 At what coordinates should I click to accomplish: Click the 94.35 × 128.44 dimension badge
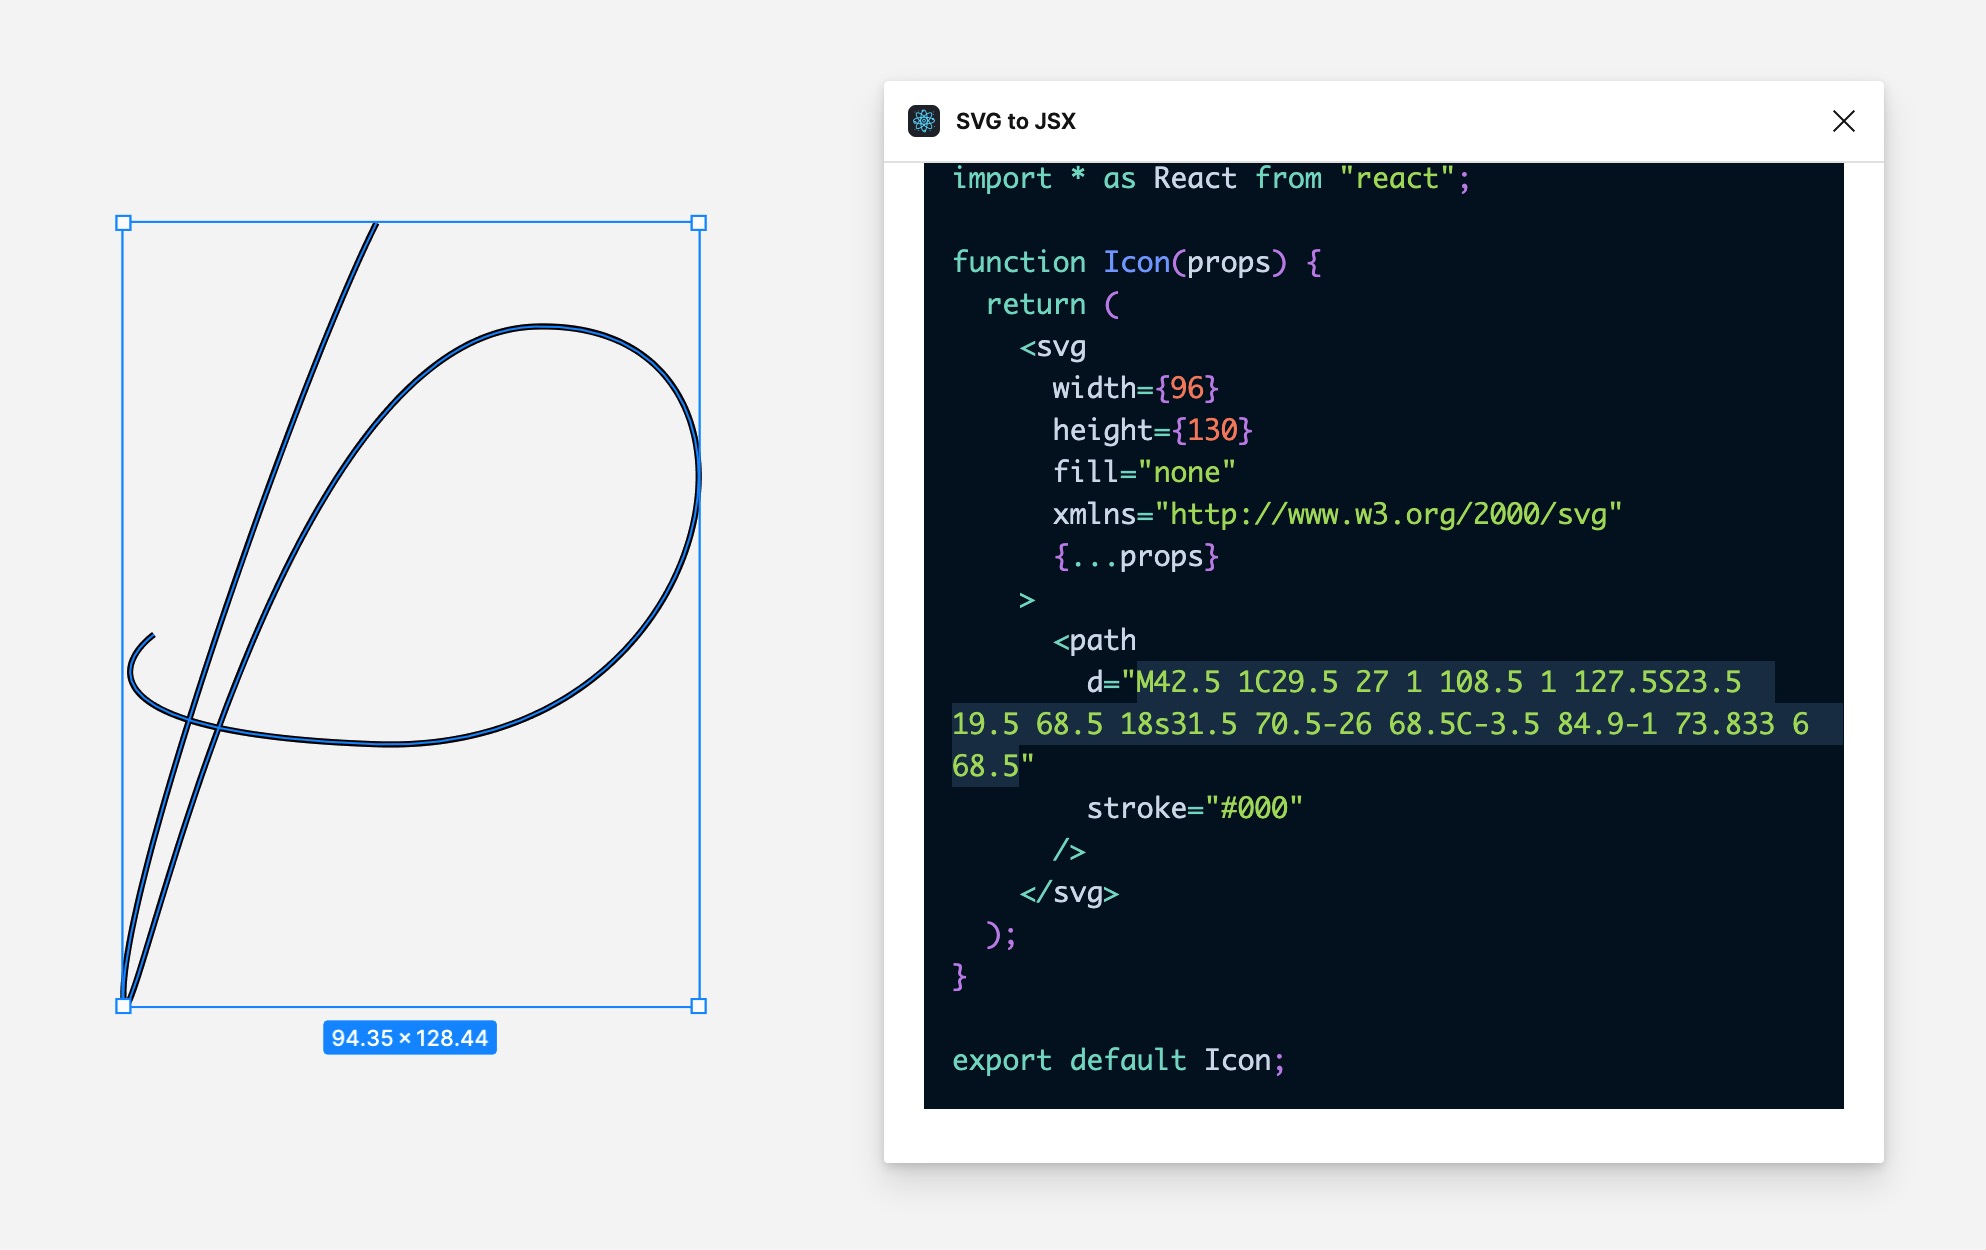tap(410, 1037)
